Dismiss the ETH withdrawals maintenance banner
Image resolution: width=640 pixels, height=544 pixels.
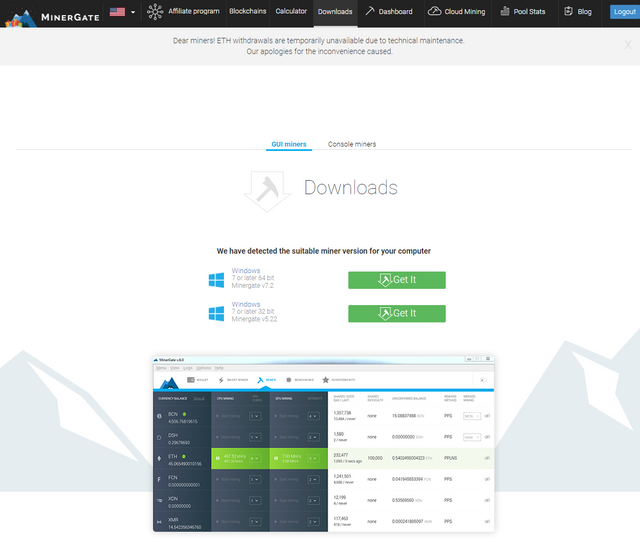628,45
